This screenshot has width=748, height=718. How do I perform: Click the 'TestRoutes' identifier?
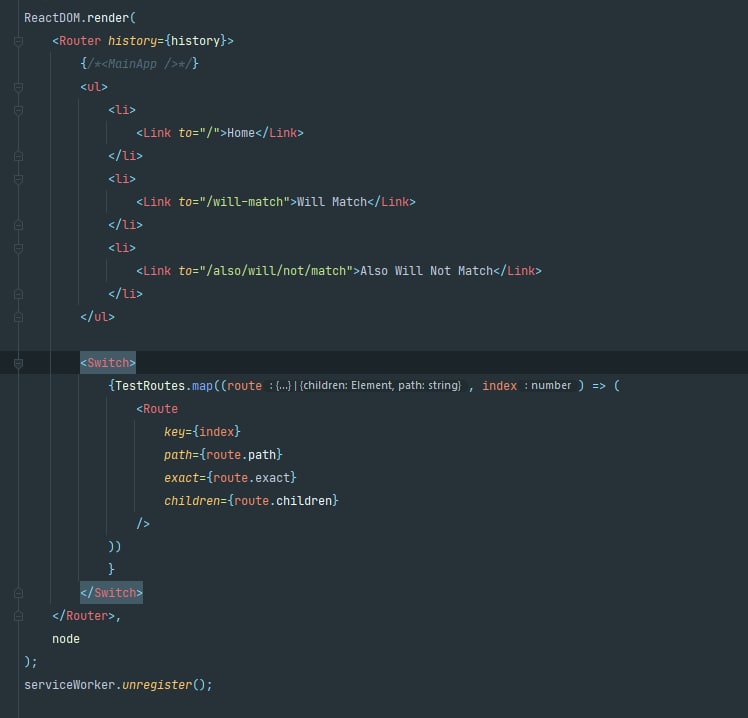point(150,385)
